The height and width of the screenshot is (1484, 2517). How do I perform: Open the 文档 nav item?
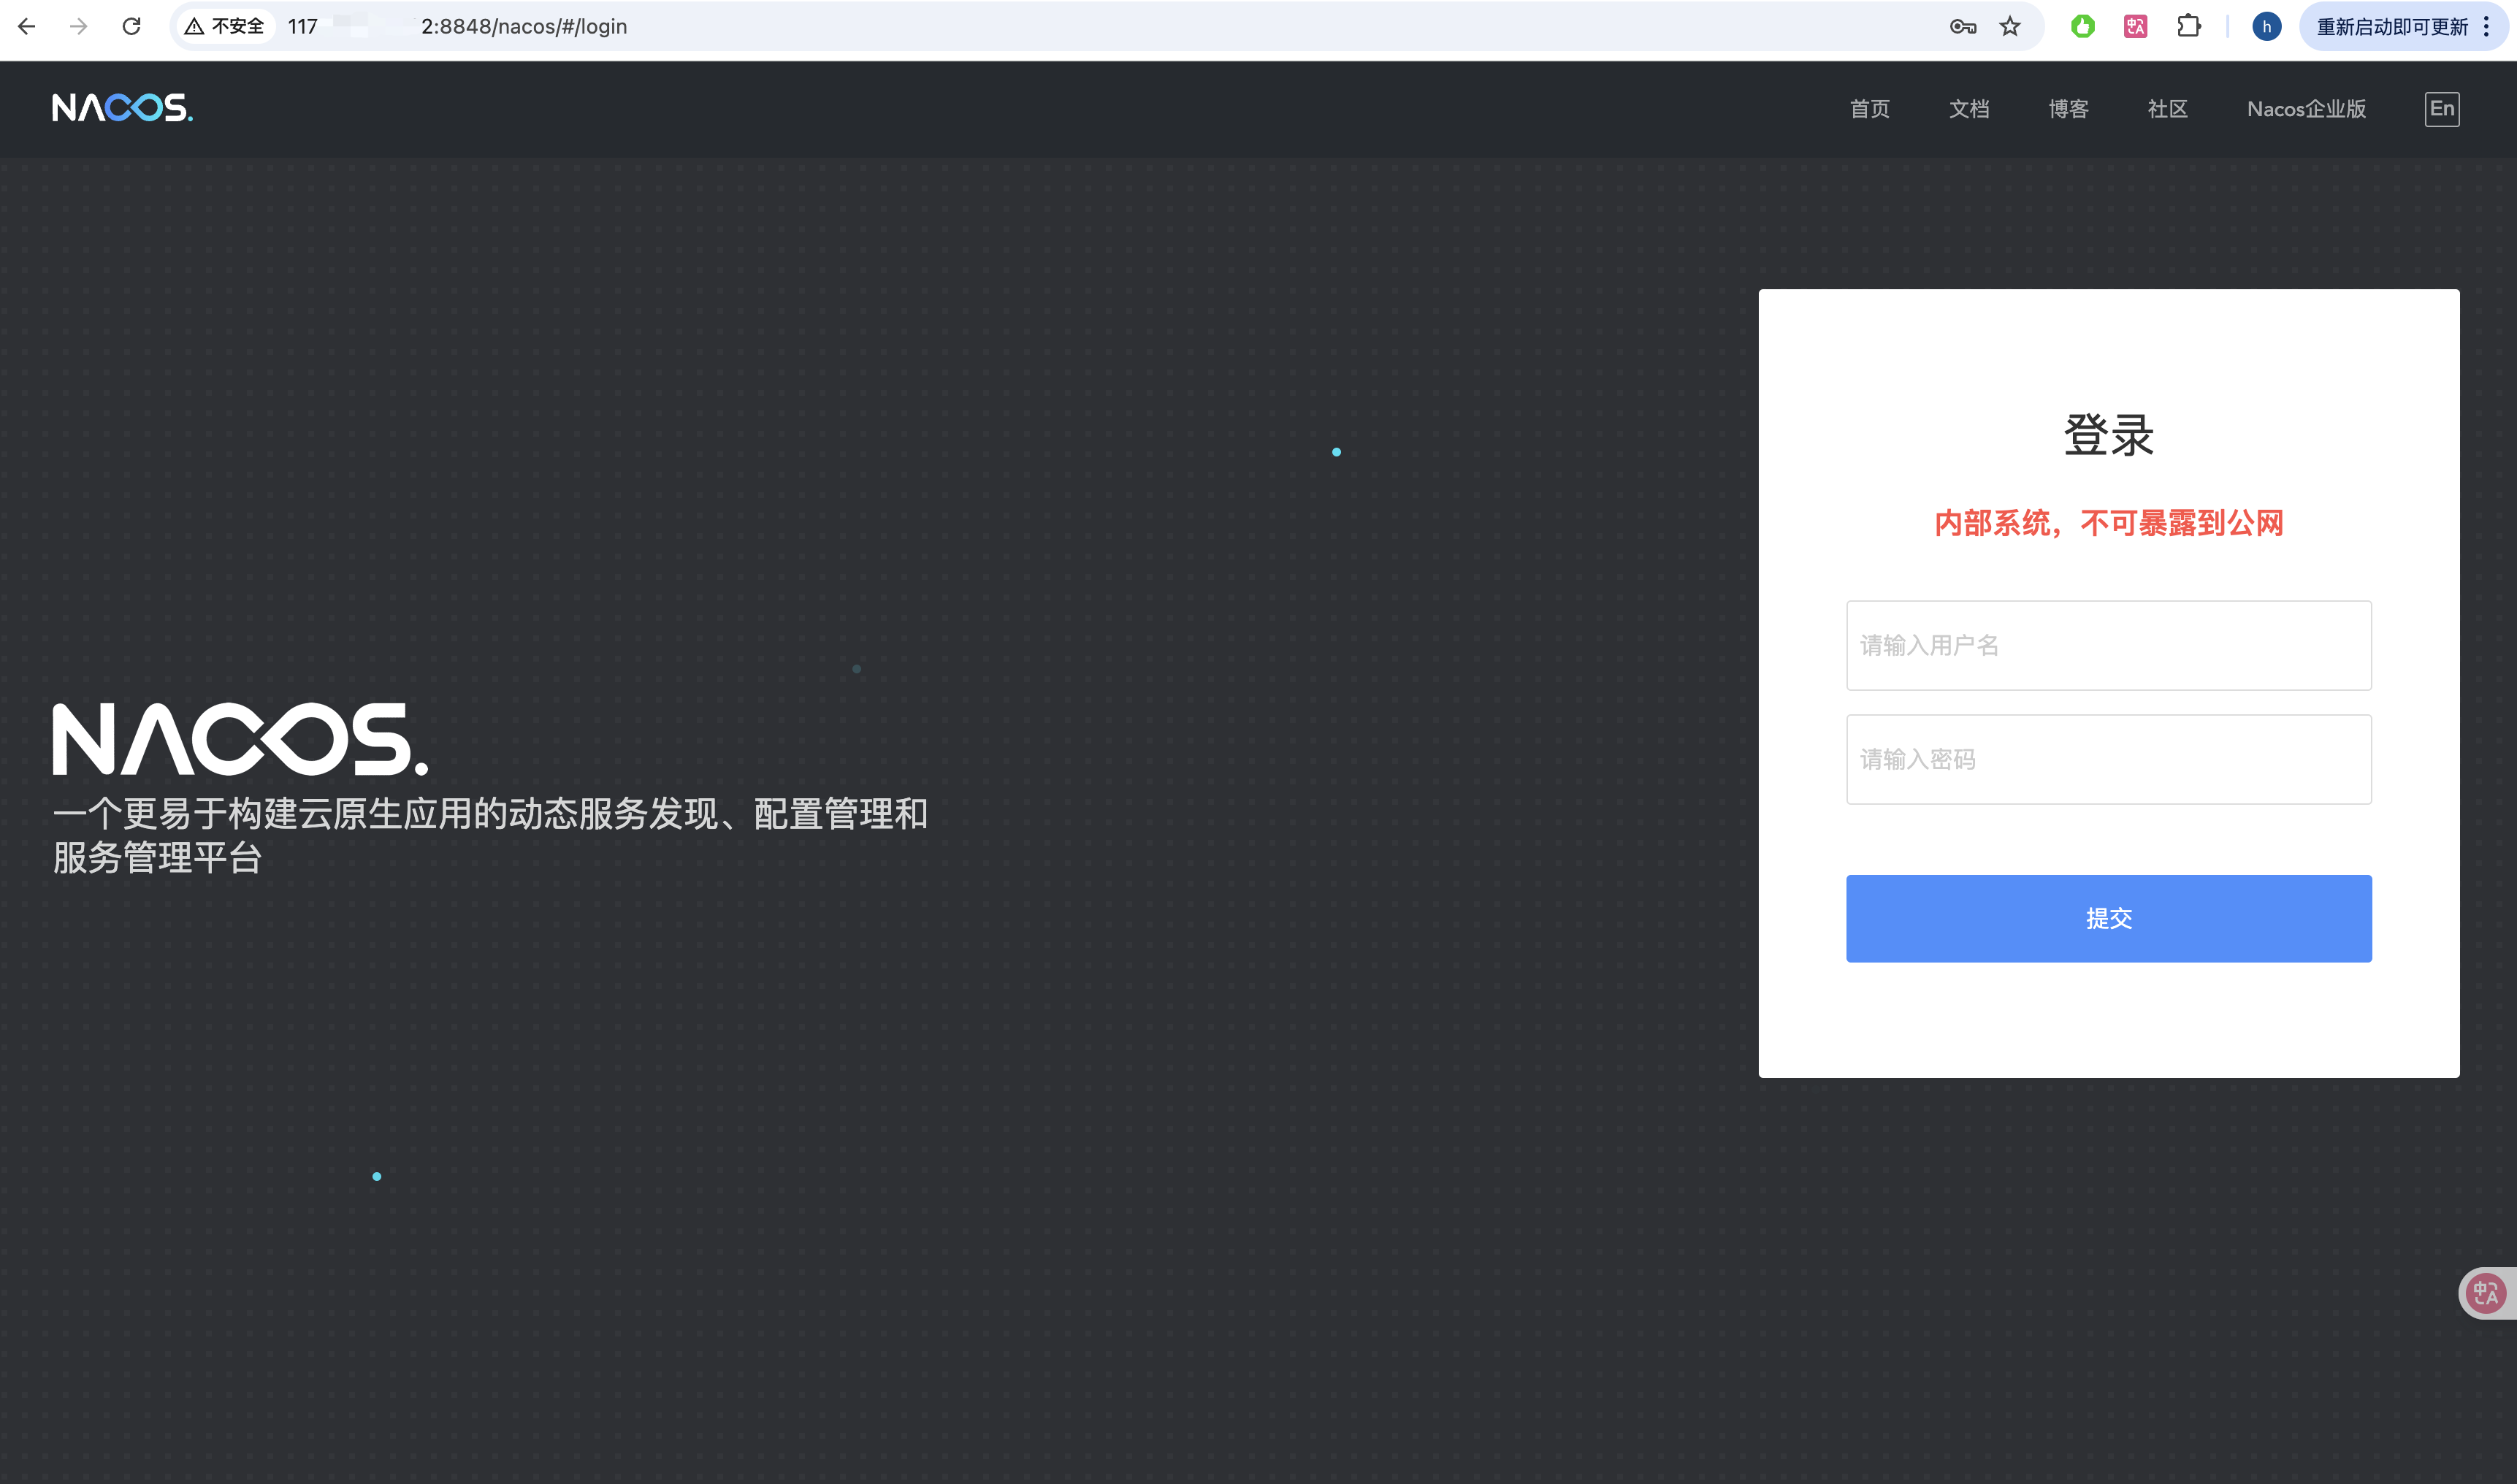[1968, 108]
